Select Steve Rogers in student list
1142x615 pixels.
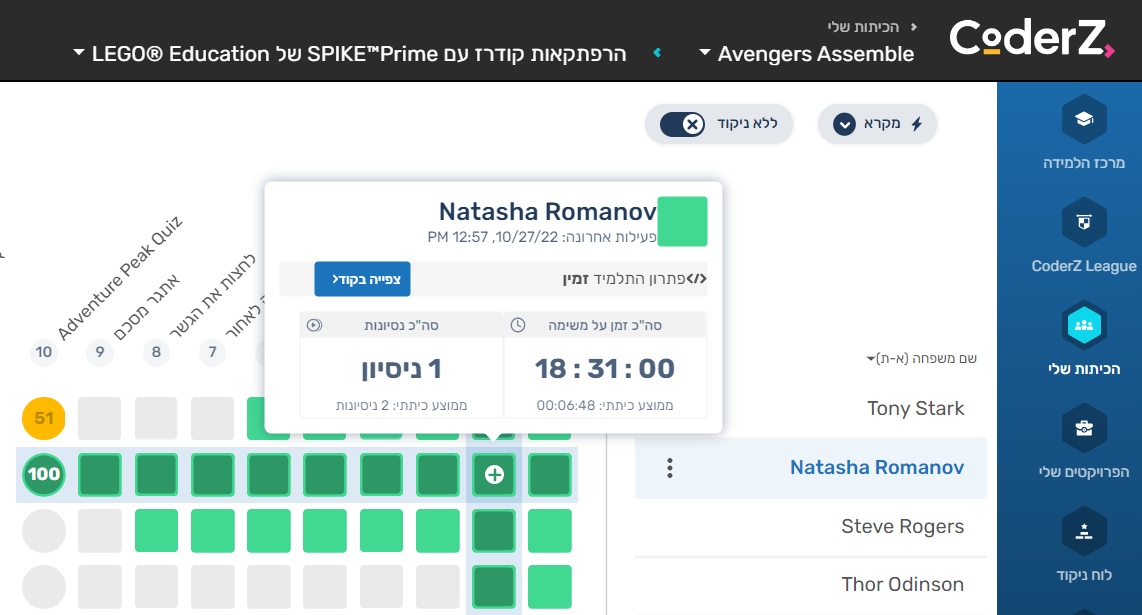(902, 526)
